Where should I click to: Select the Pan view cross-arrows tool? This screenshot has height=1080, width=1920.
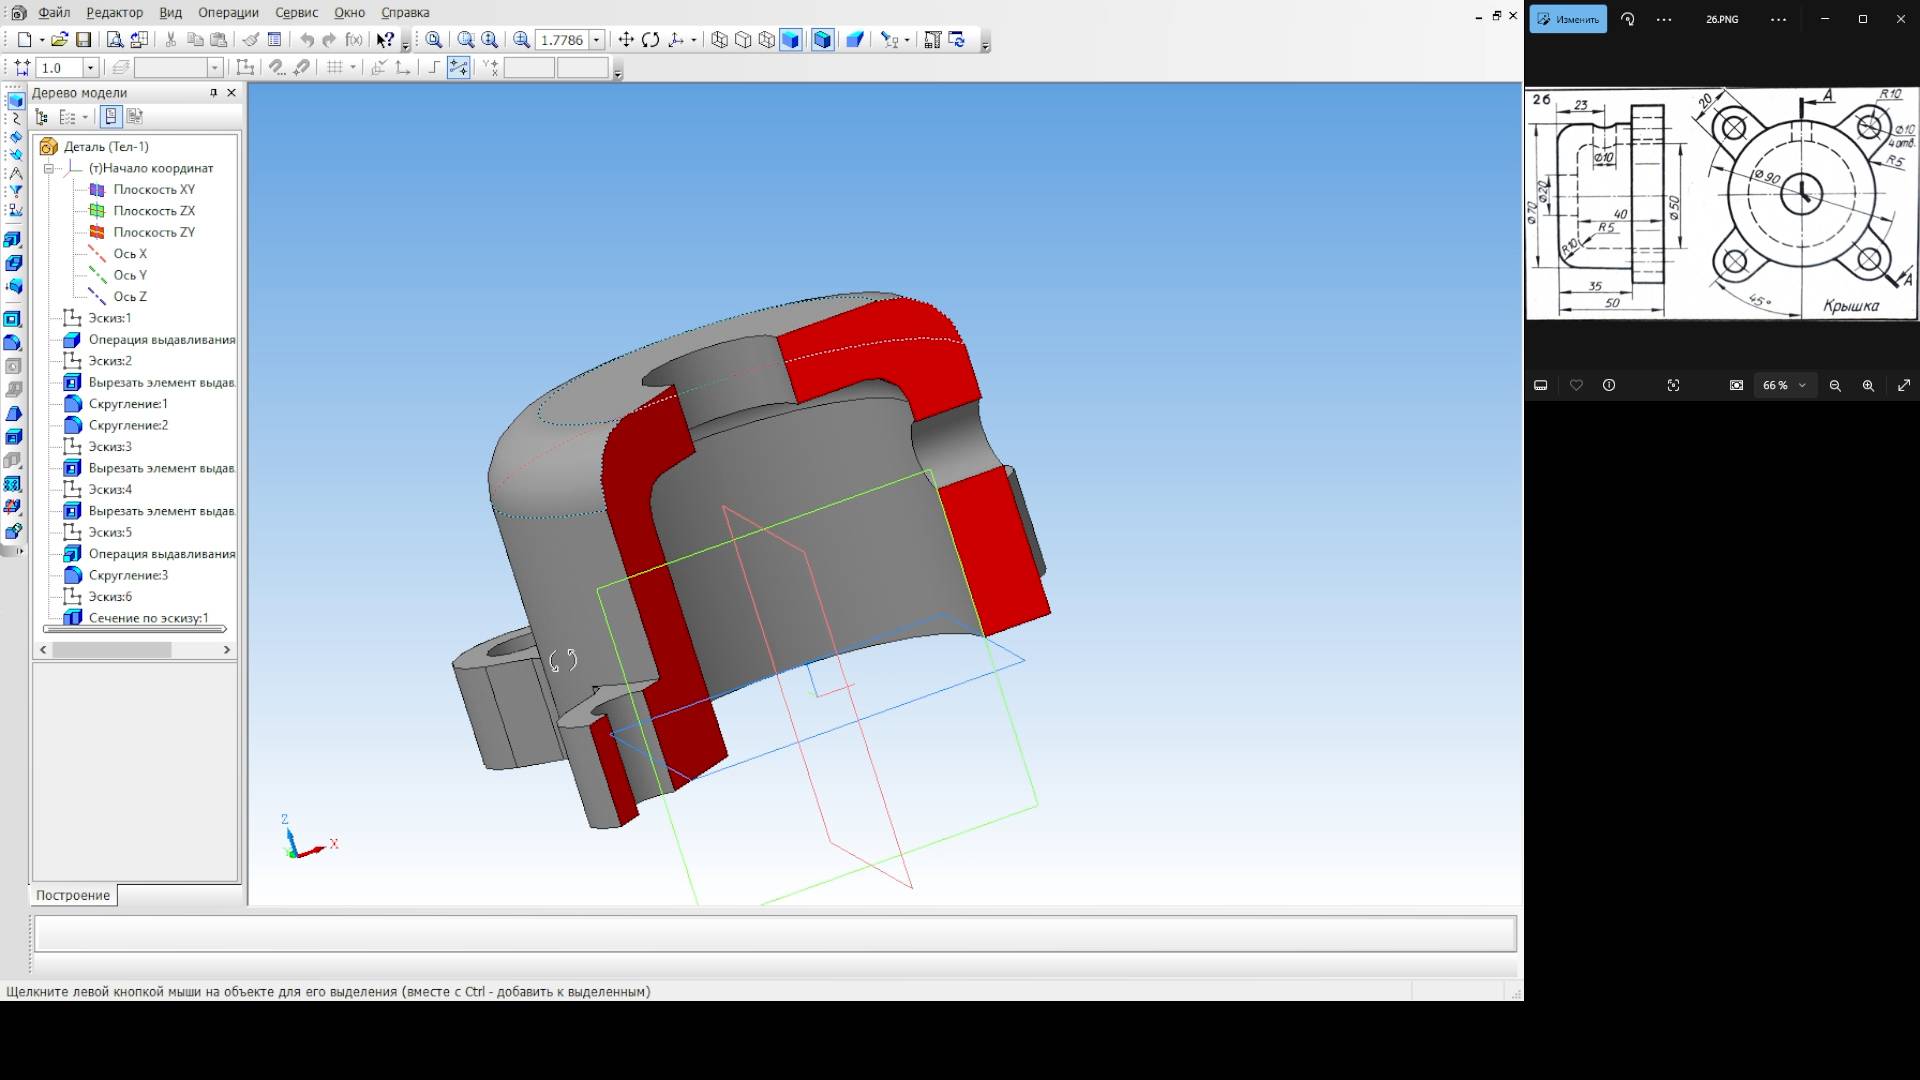point(626,40)
